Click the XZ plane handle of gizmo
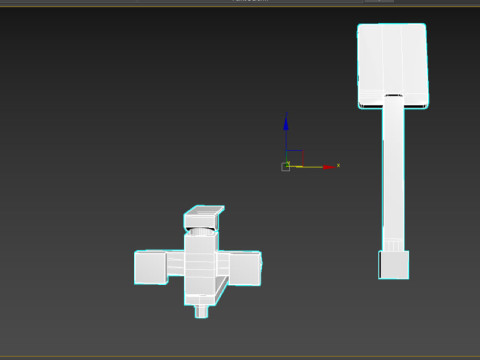 (x=295, y=158)
